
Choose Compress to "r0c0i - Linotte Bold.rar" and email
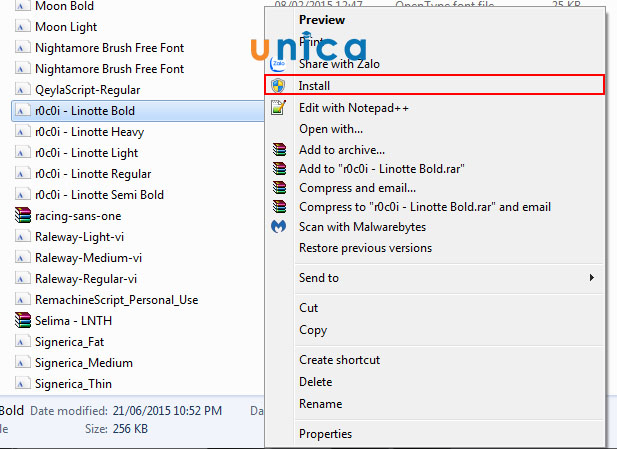425,207
